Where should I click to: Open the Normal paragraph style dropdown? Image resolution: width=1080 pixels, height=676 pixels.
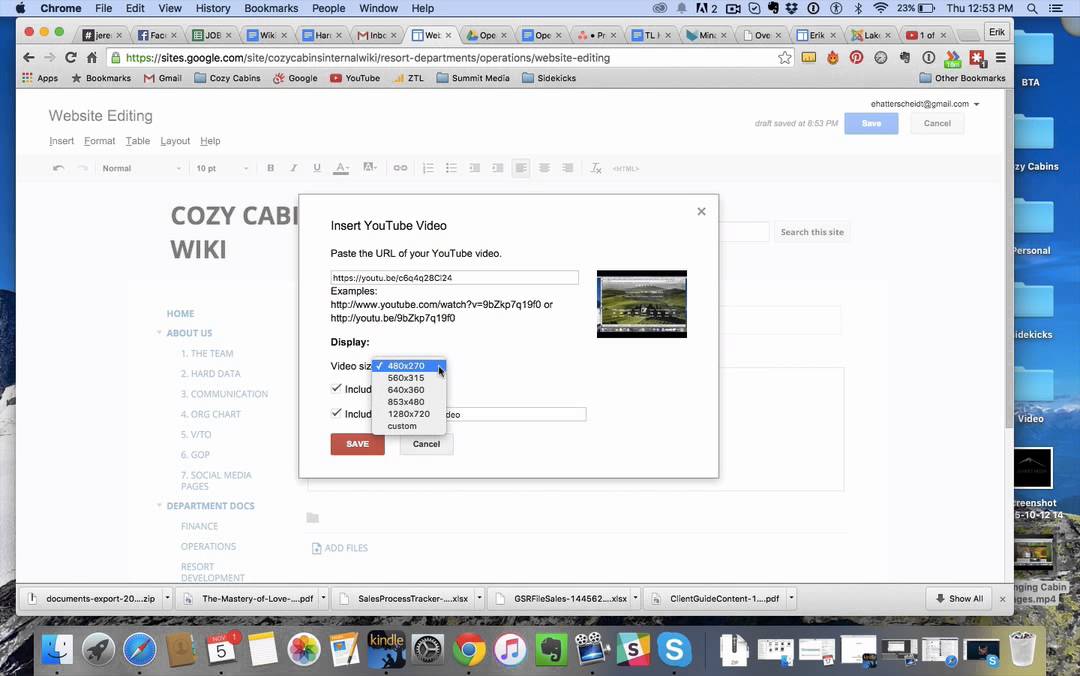point(141,168)
